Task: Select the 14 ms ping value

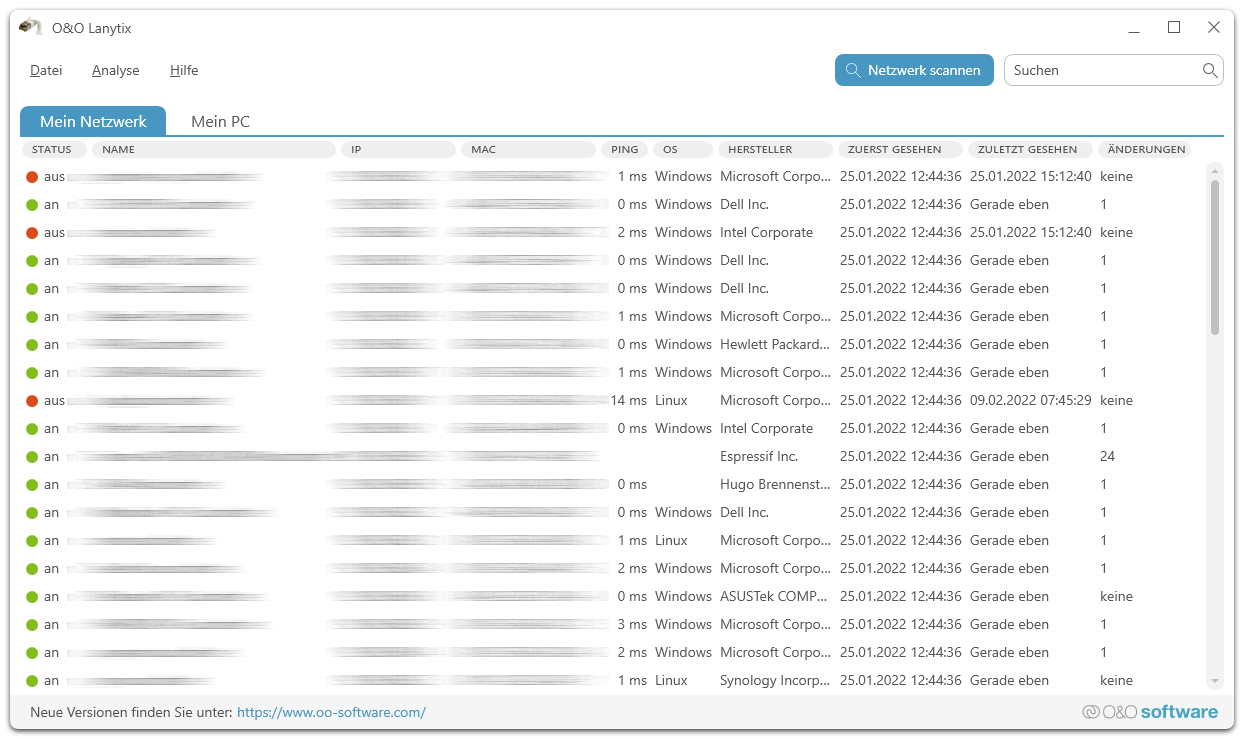Action: pyautogui.click(x=629, y=401)
